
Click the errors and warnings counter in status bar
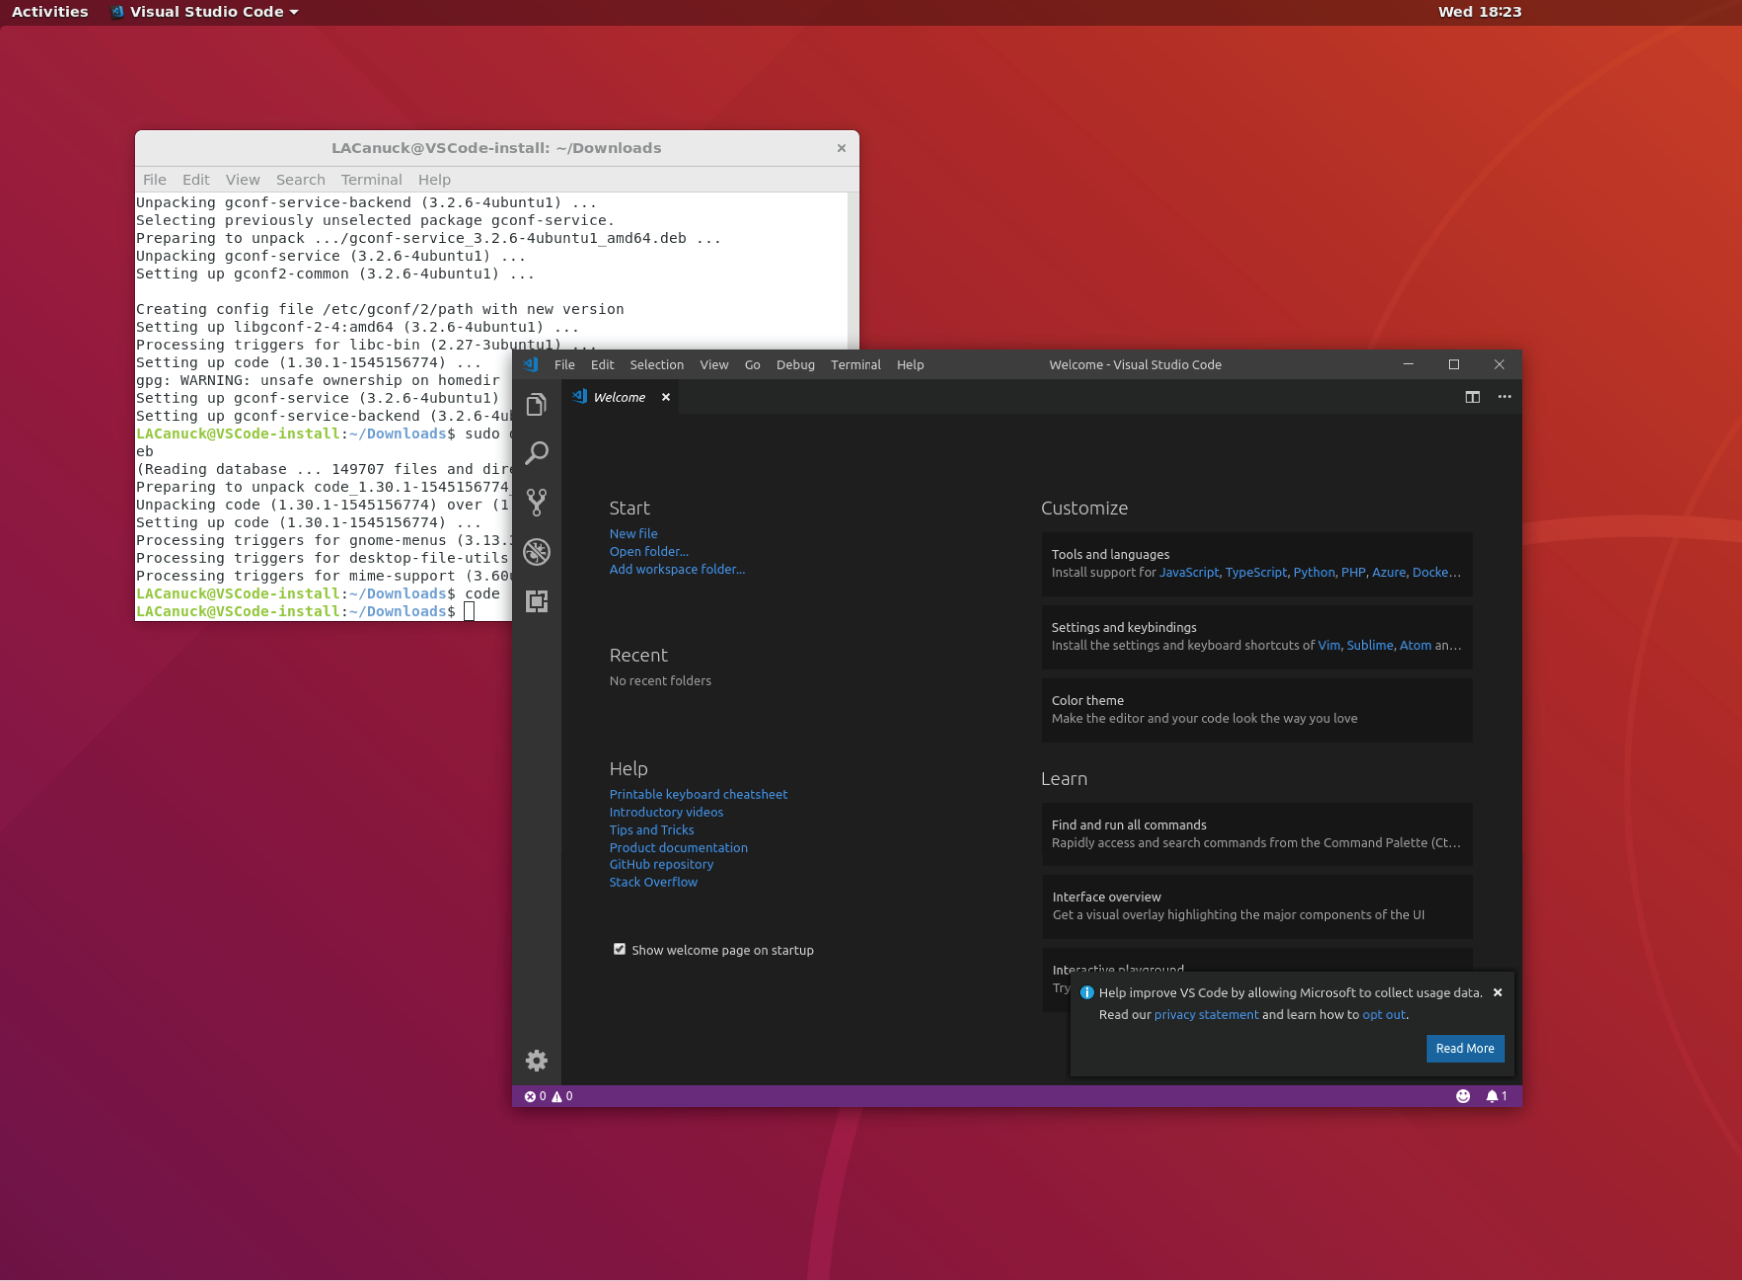(548, 1096)
